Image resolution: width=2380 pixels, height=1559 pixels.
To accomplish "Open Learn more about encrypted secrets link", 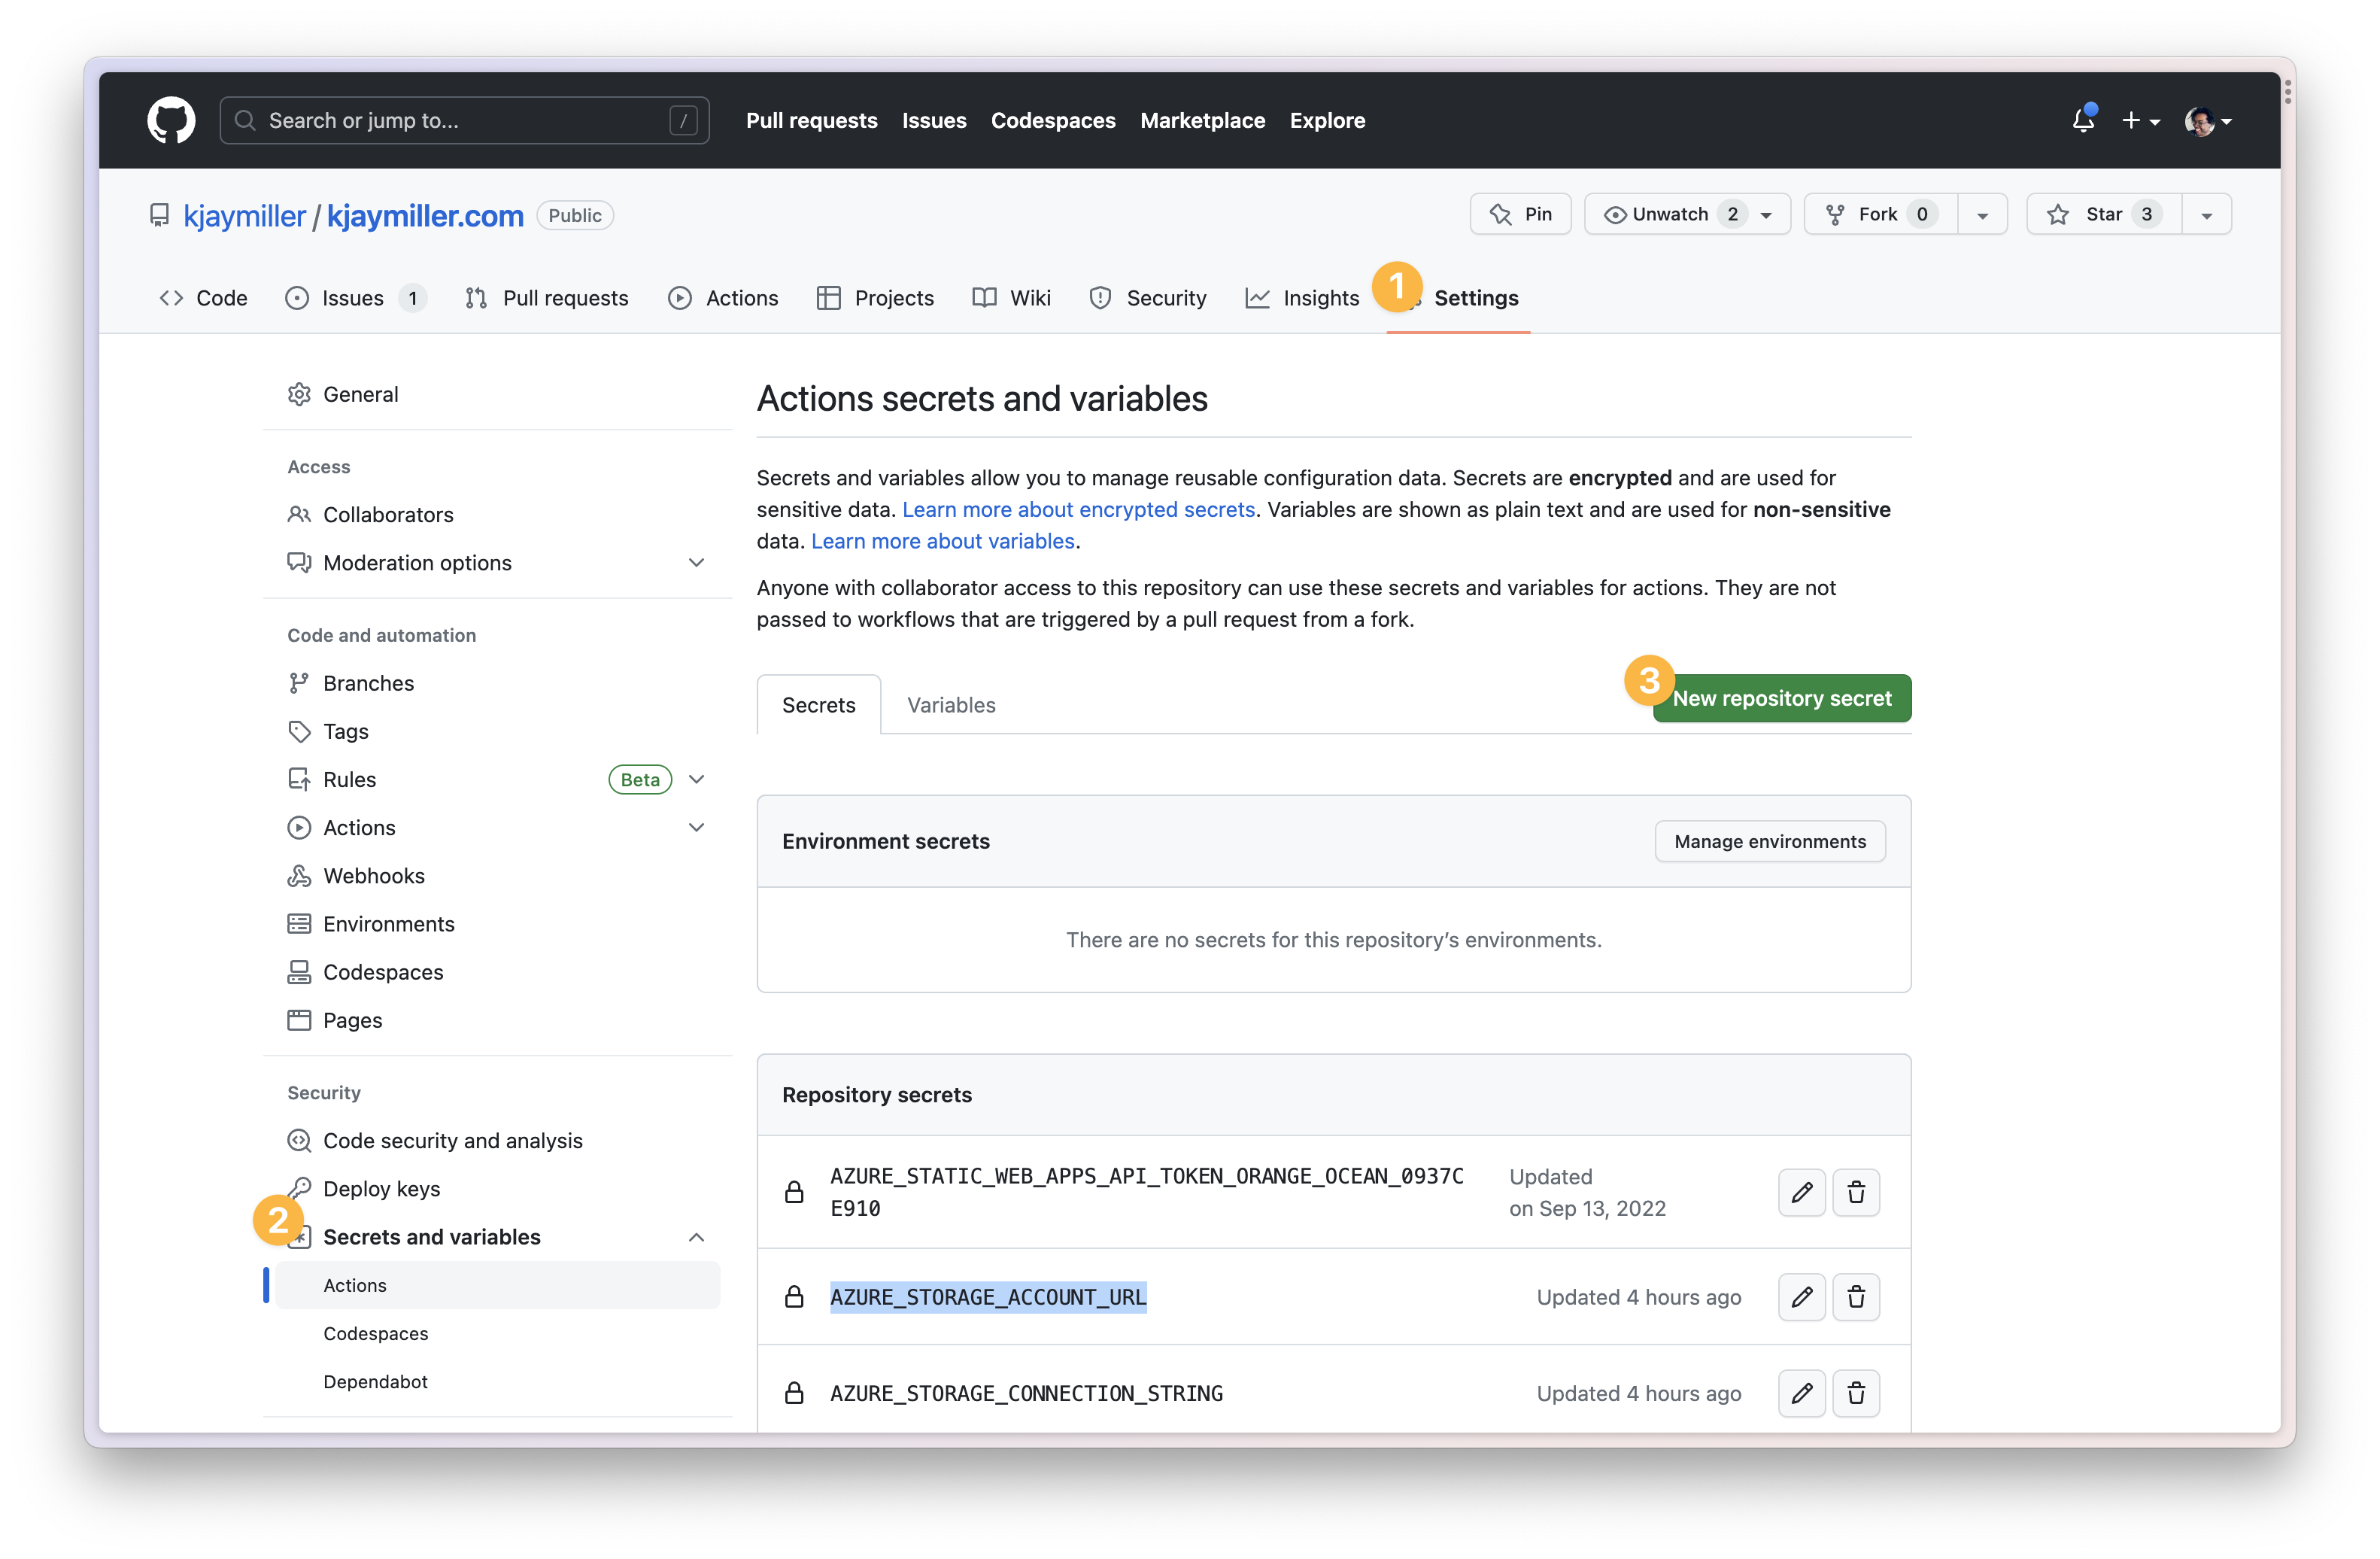I will tap(1078, 509).
